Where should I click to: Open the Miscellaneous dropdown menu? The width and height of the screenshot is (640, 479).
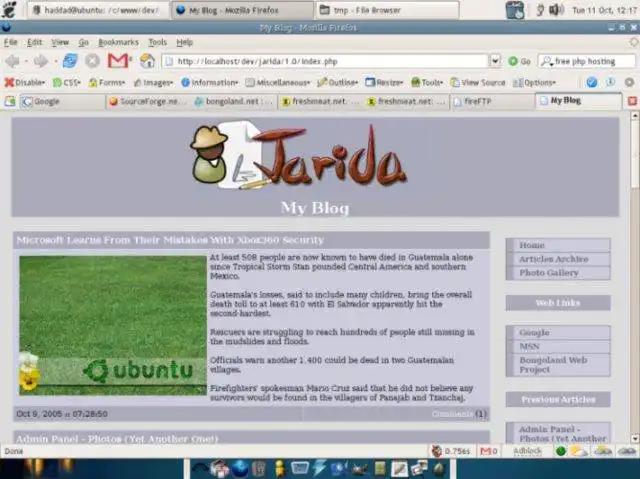coord(277,83)
